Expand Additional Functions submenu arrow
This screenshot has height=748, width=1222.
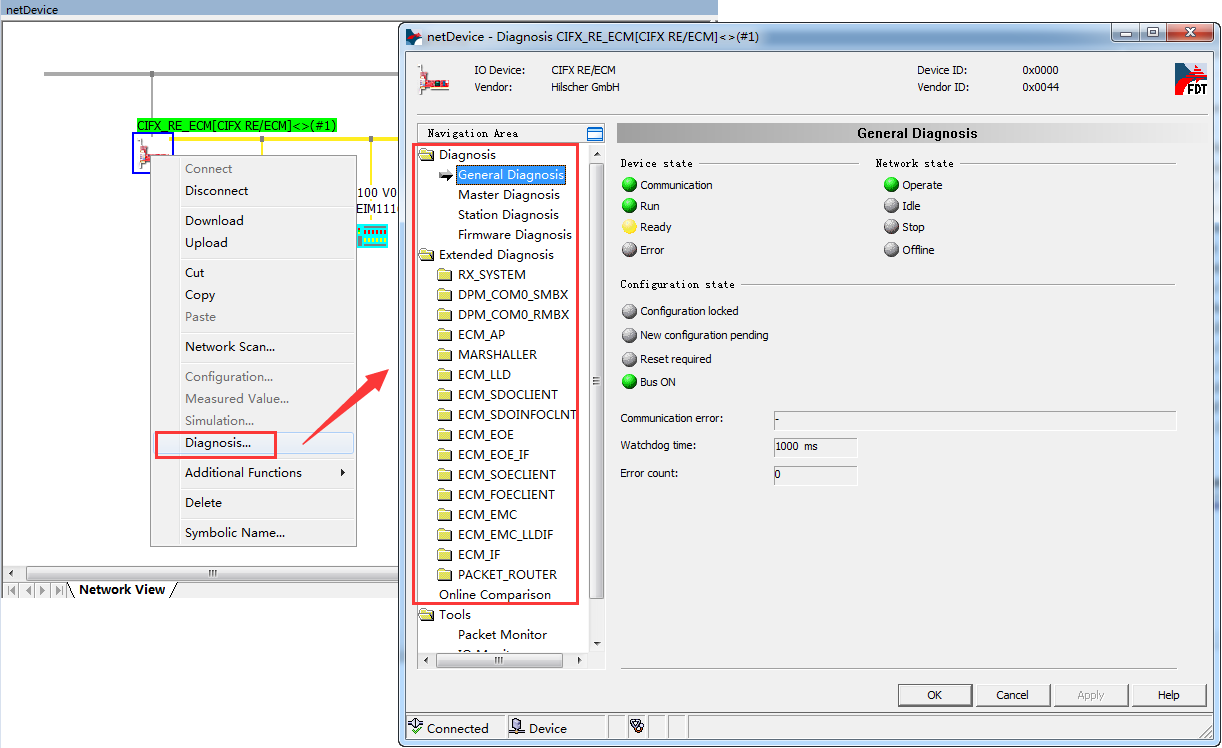pos(343,473)
